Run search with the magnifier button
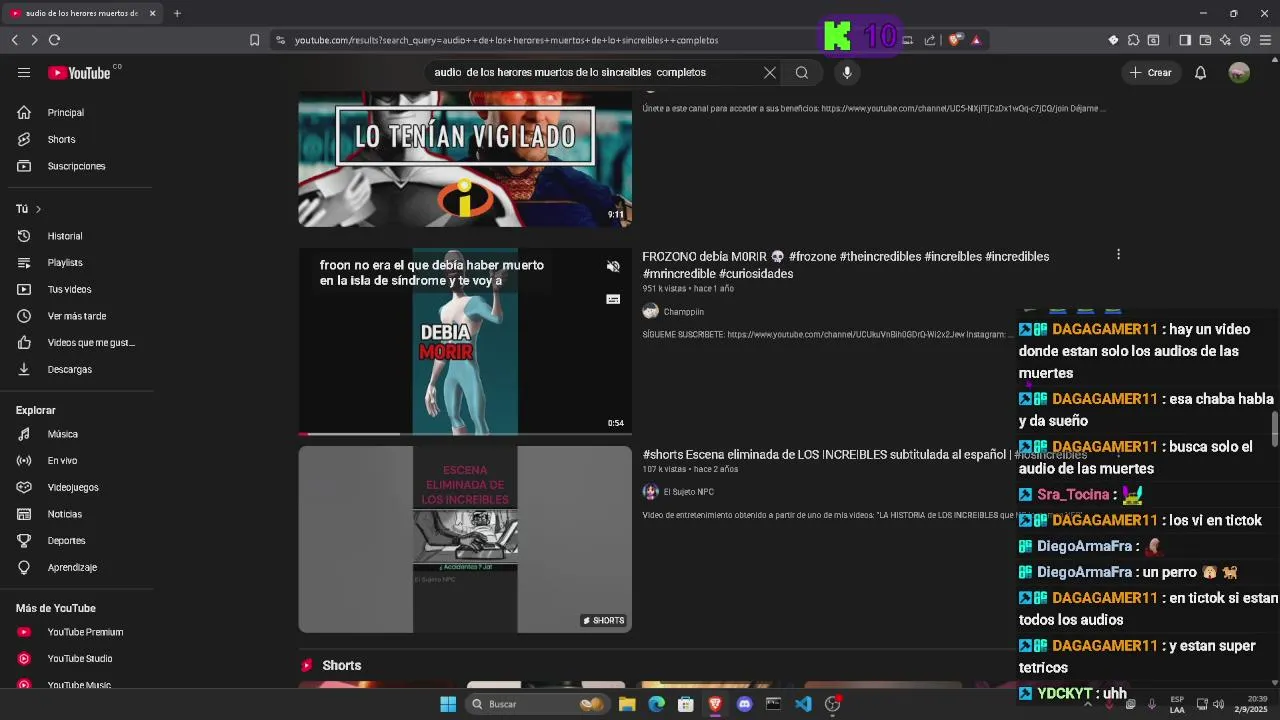Image resolution: width=1280 pixels, height=720 pixels. click(802, 72)
